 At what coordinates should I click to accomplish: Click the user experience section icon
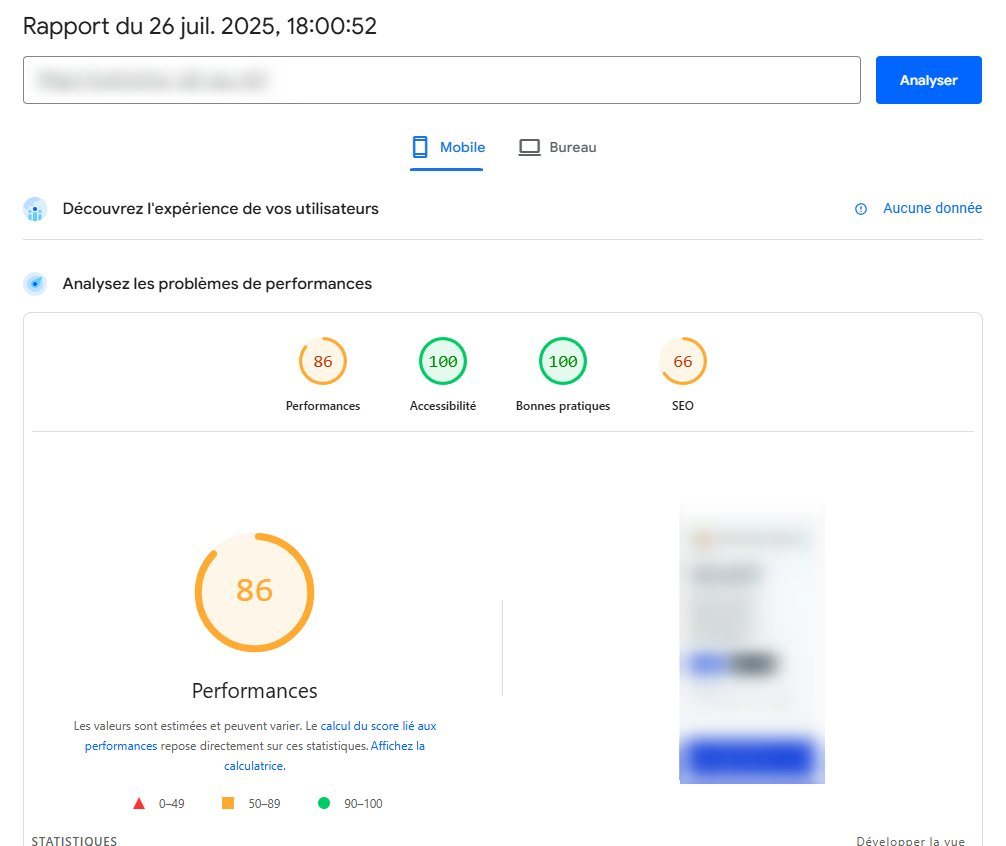[x=35, y=209]
